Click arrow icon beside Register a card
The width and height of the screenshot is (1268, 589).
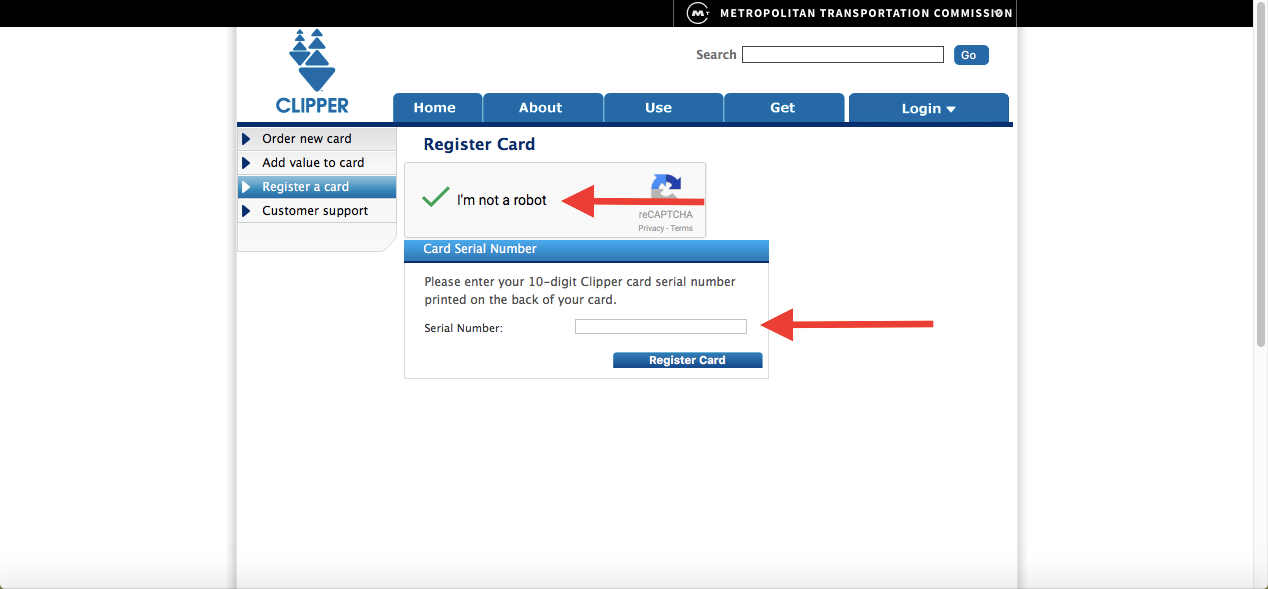point(246,187)
